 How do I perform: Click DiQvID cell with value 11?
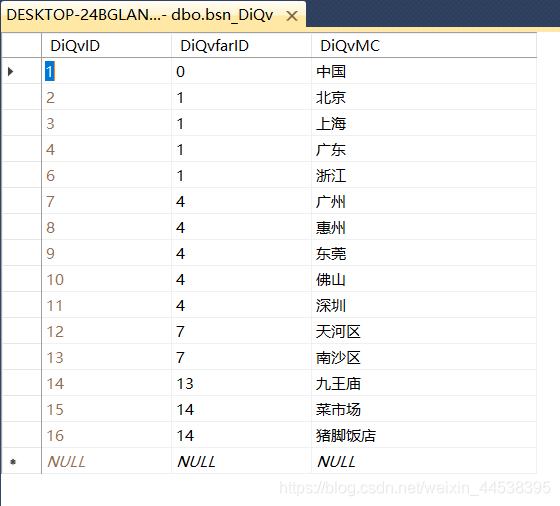pos(106,306)
